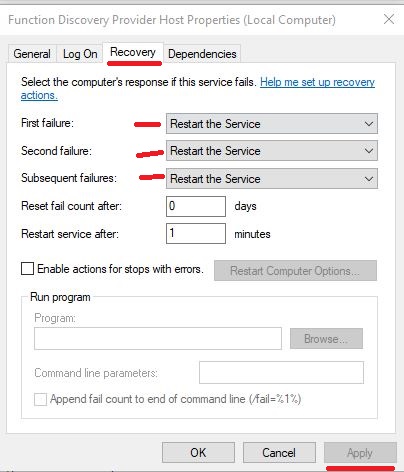Viewport: 404px width, 472px height.
Task: Switch to the General tab
Action: coord(32,54)
